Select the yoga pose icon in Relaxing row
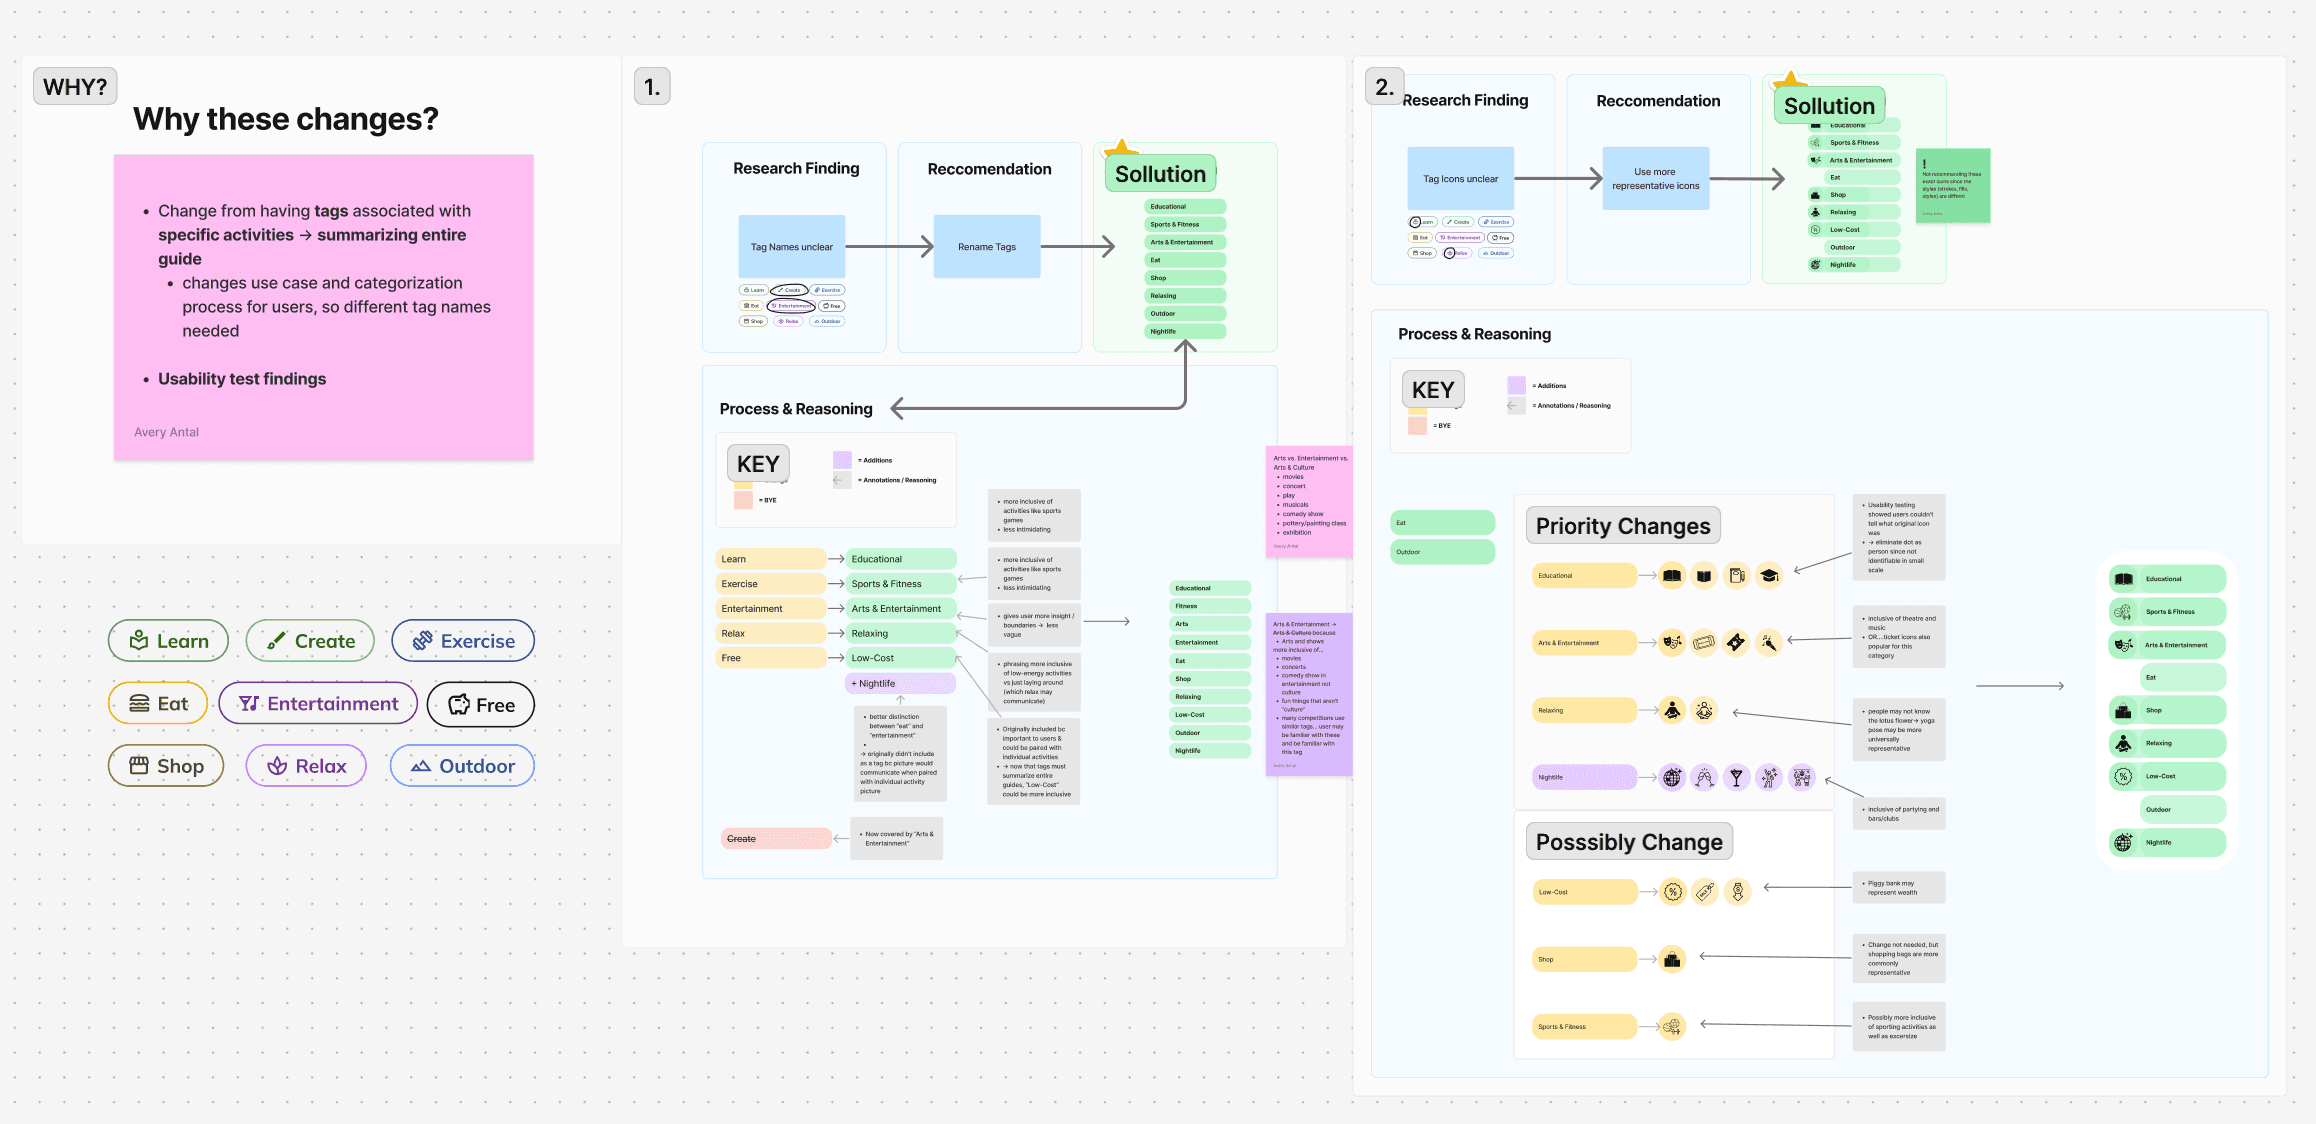Viewport: 2316px width, 1124px height. click(1705, 710)
